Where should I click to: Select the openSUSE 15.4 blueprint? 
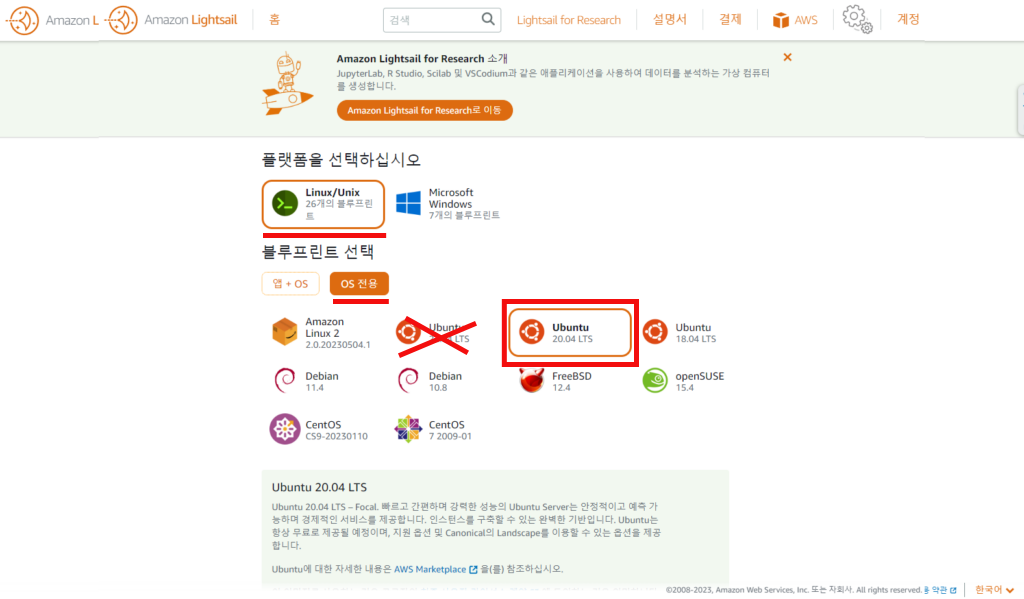684,381
